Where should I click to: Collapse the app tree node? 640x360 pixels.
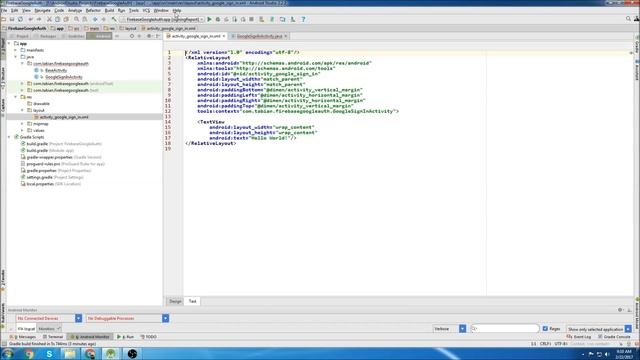[9, 43]
